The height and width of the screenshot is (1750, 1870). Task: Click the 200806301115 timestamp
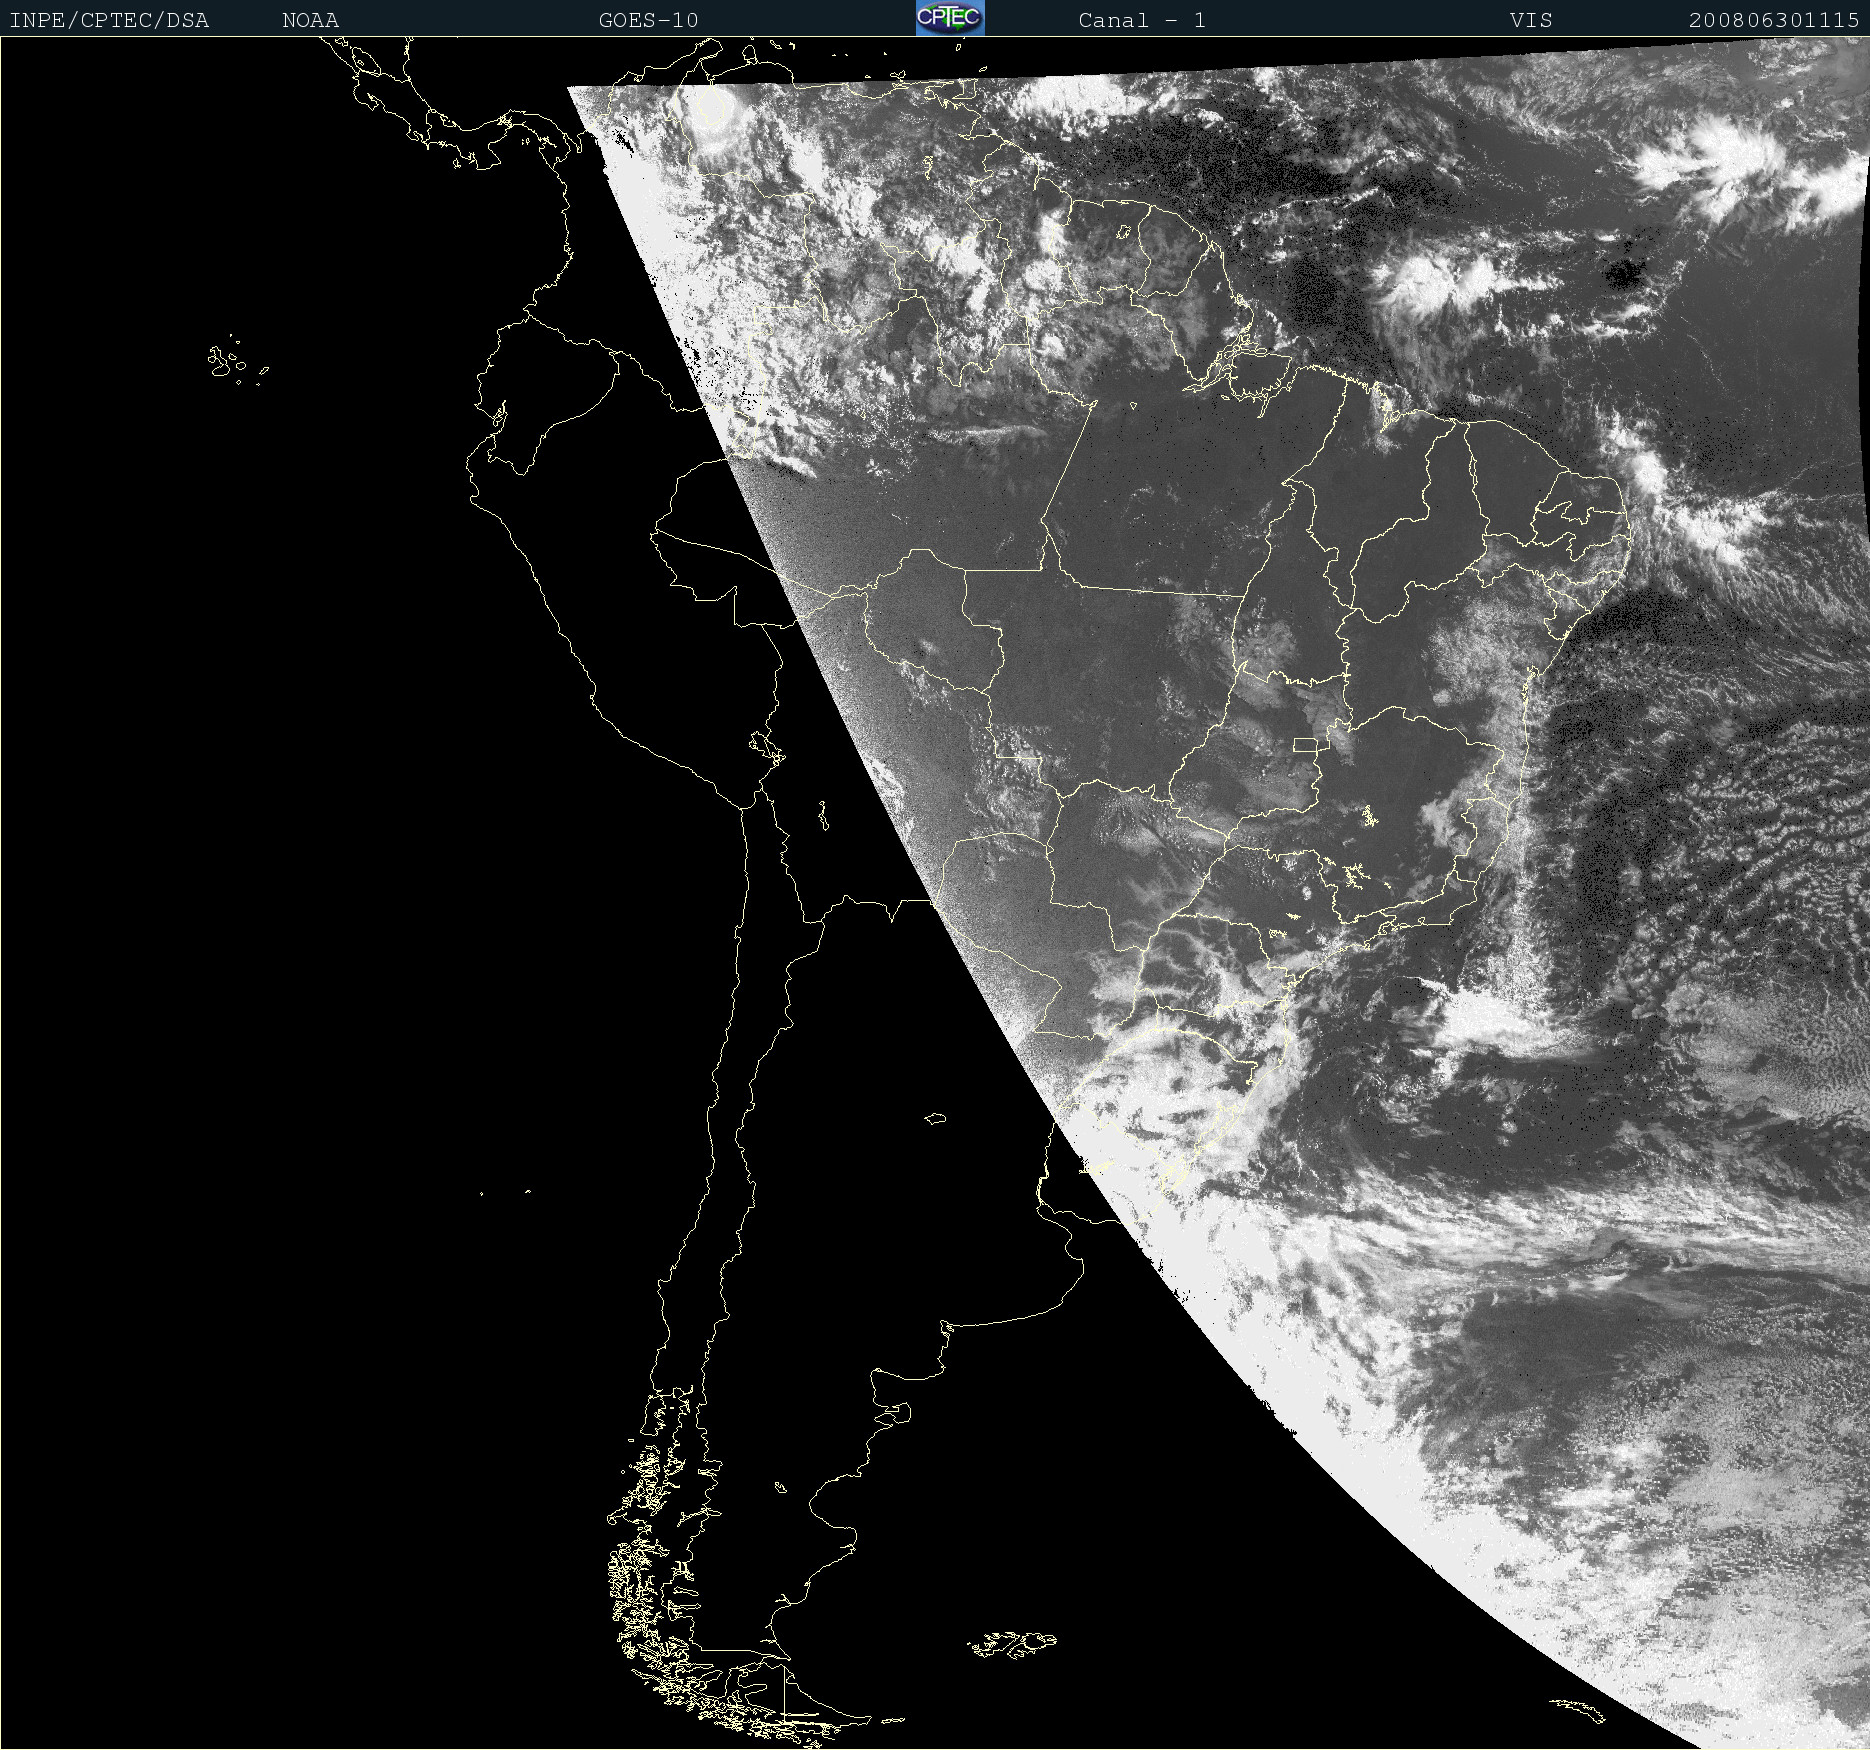coord(1774,20)
